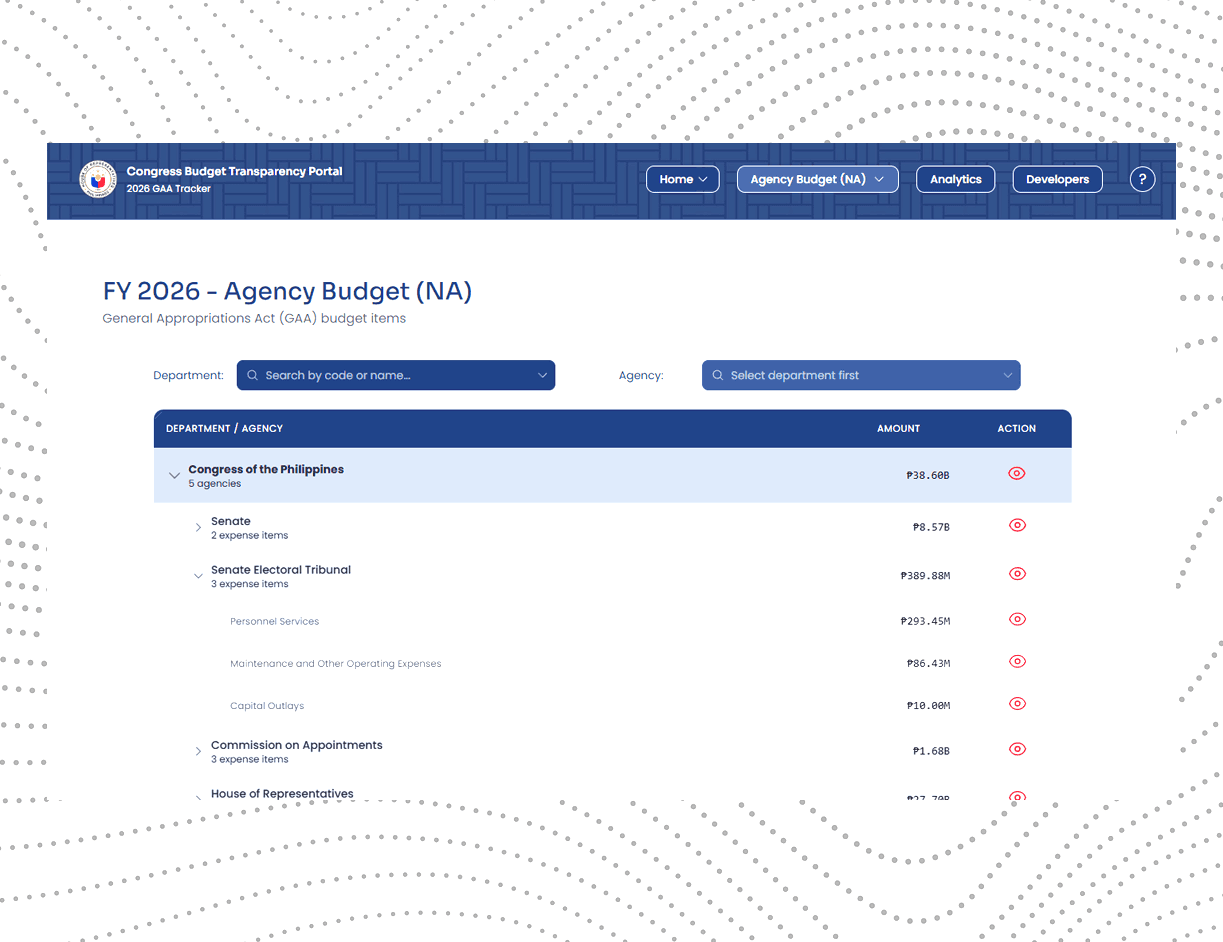The width and height of the screenshot is (1223, 942).
Task: View Senate row eye icon
Action: tap(1017, 525)
